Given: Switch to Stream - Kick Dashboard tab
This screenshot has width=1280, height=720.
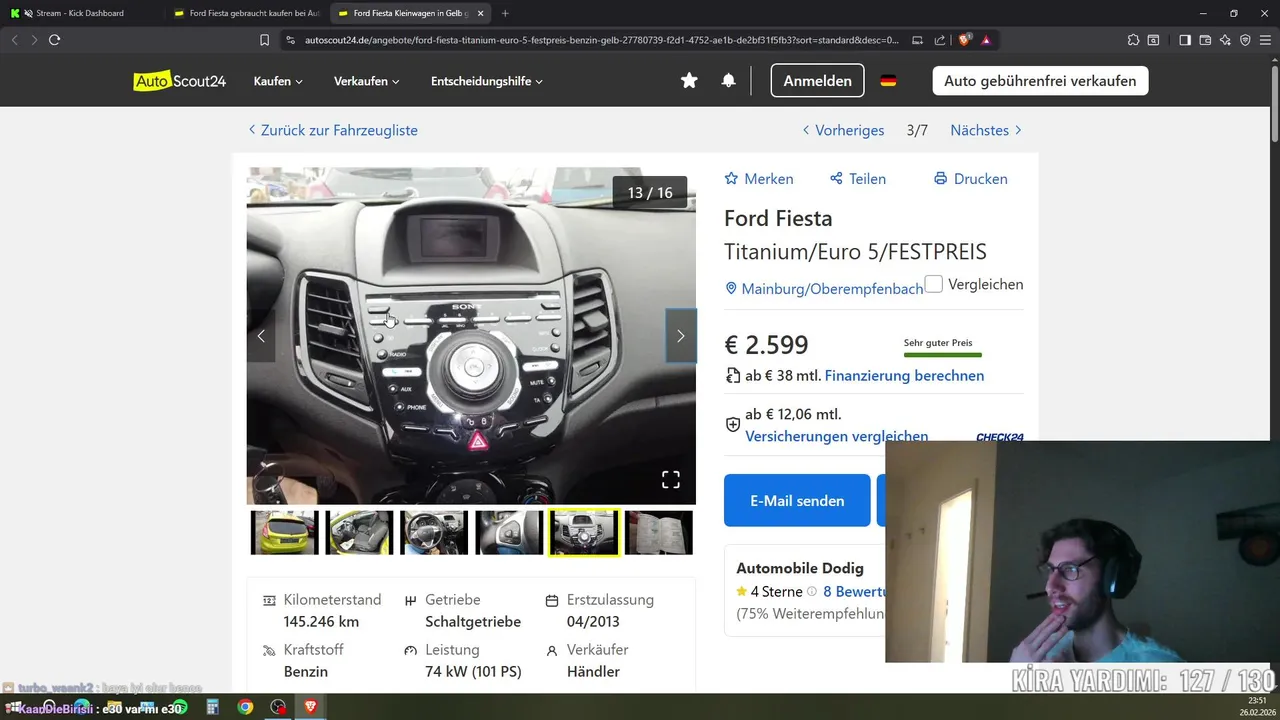Looking at the screenshot, I should 80,13.
